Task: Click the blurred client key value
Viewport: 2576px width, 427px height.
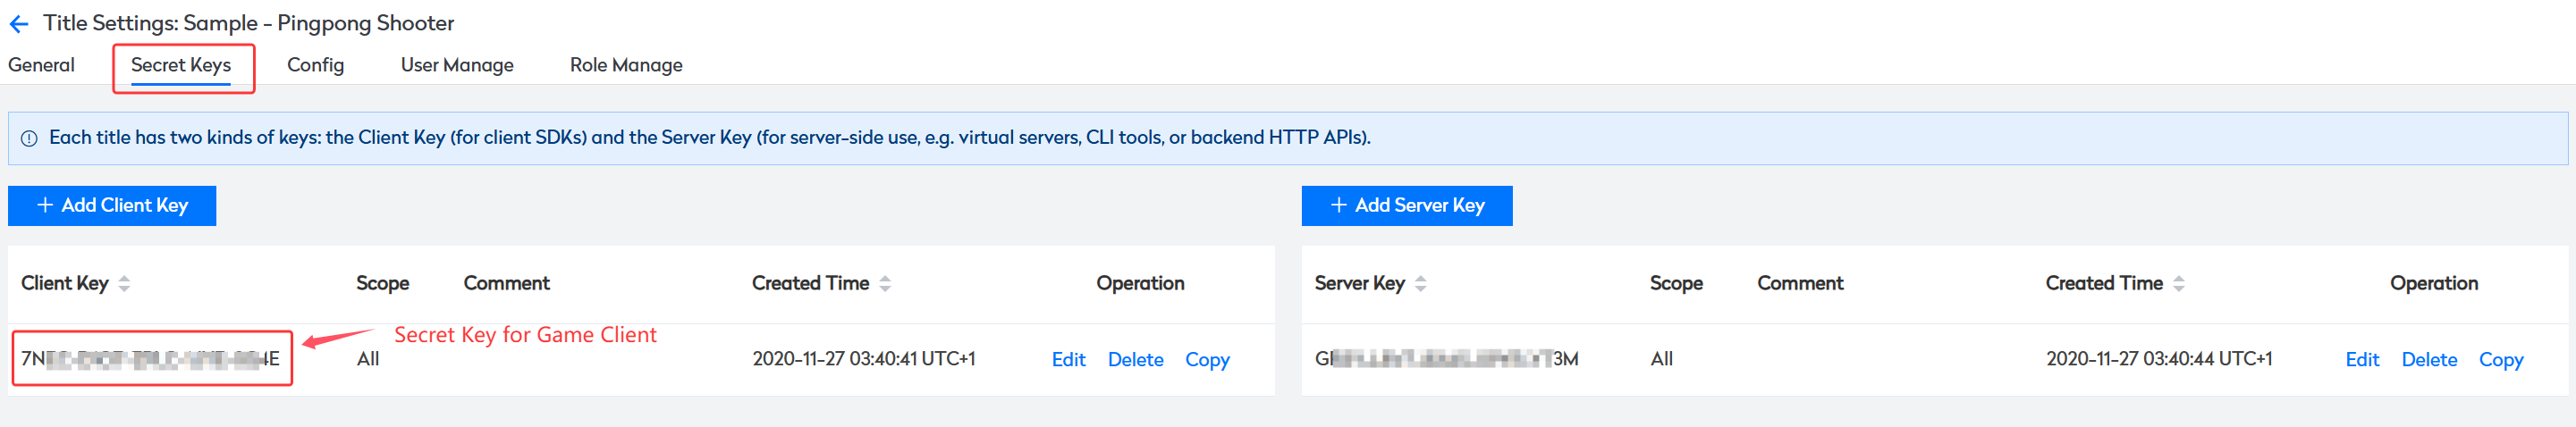Action: 151,359
